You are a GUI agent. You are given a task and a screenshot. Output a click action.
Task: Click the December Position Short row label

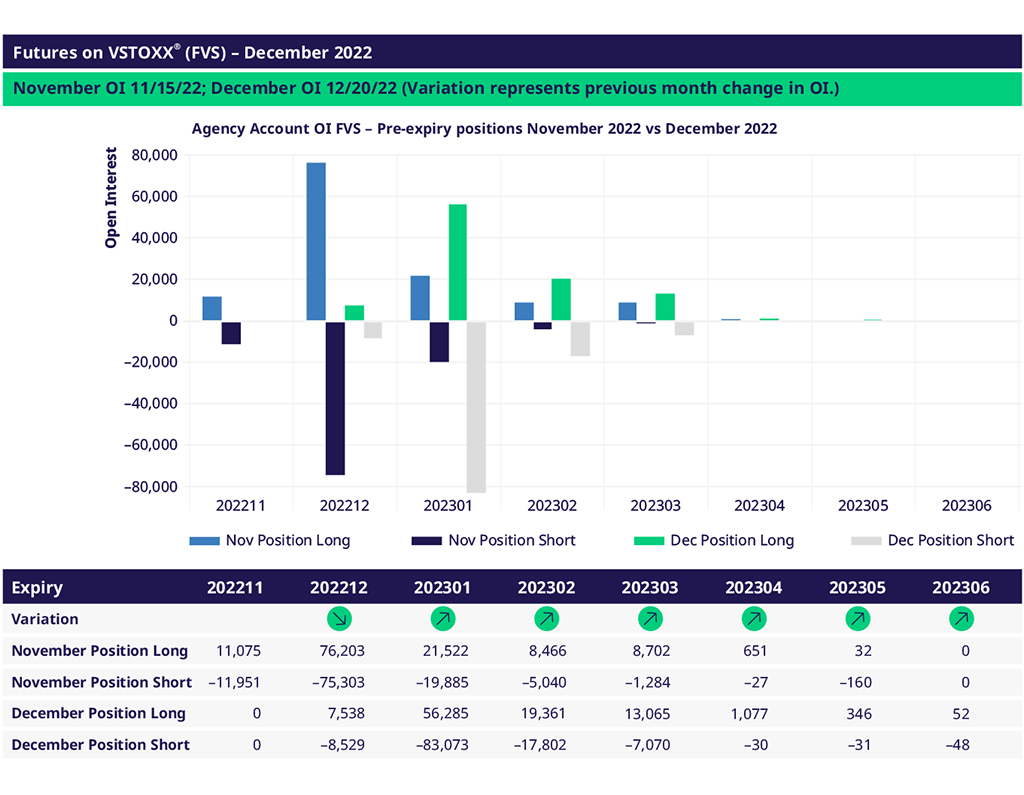(101, 745)
